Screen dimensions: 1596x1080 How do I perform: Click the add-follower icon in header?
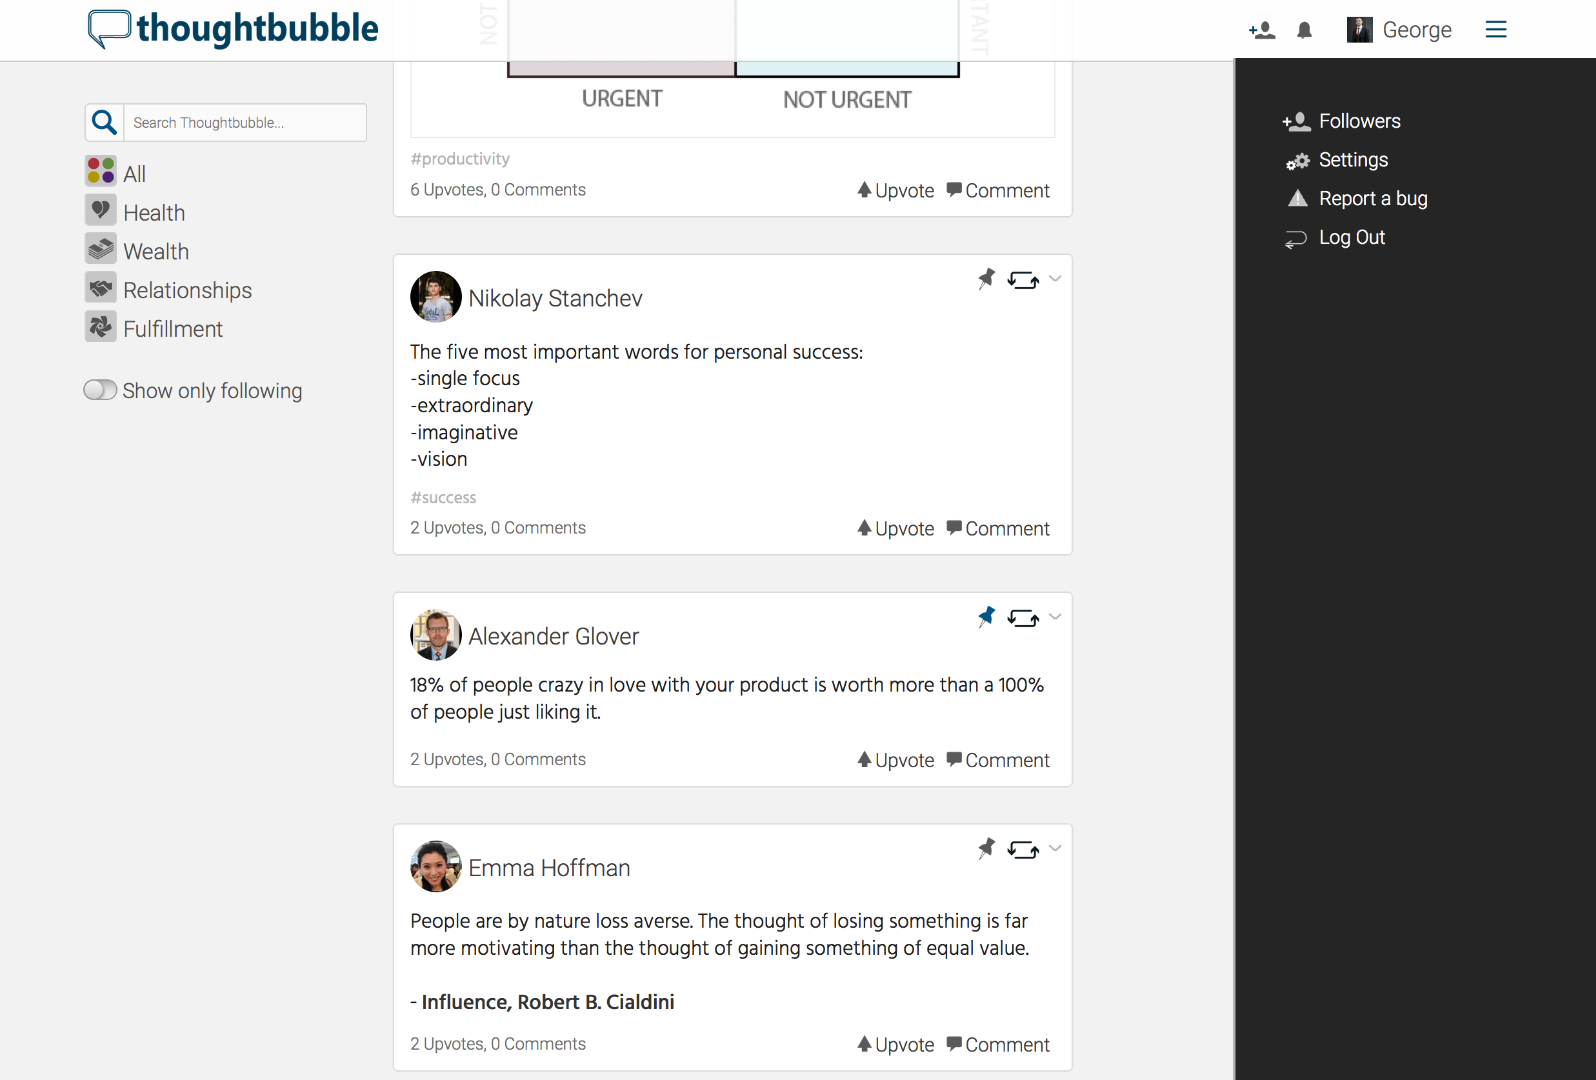tap(1262, 31)
